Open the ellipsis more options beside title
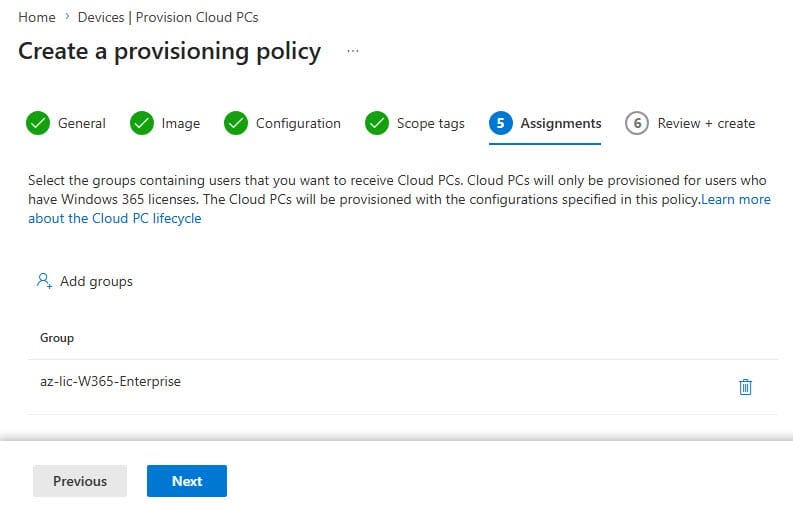793x505 pixels. (353, 51)
